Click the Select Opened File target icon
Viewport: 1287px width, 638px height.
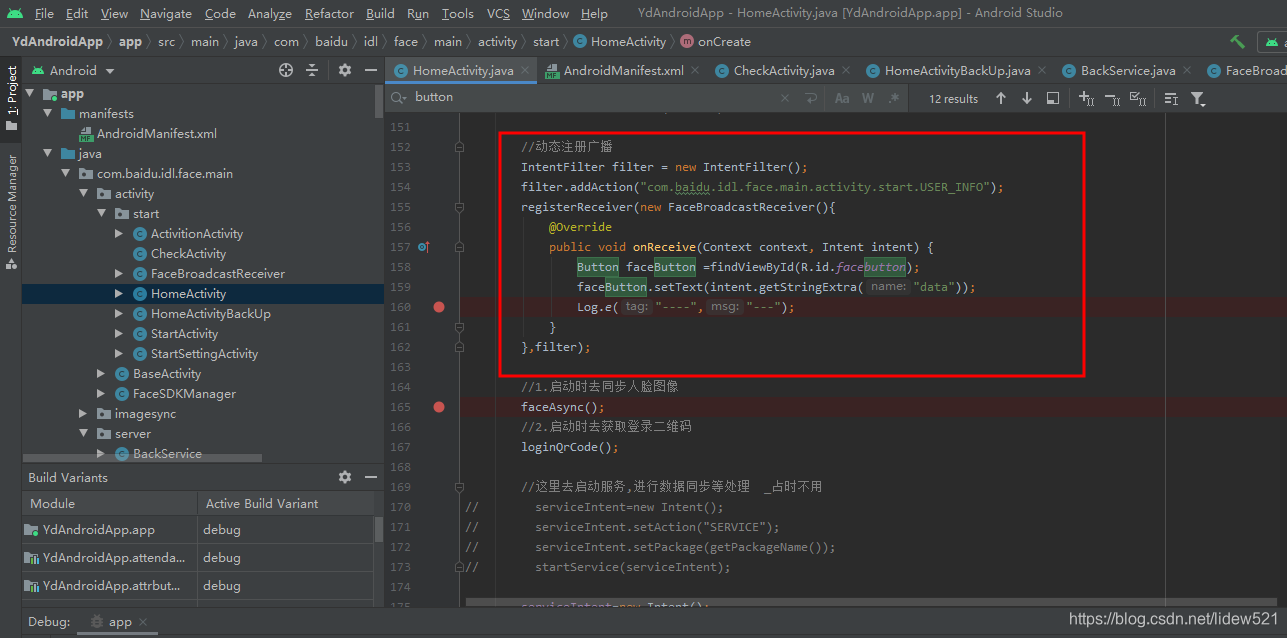[286, 70]
